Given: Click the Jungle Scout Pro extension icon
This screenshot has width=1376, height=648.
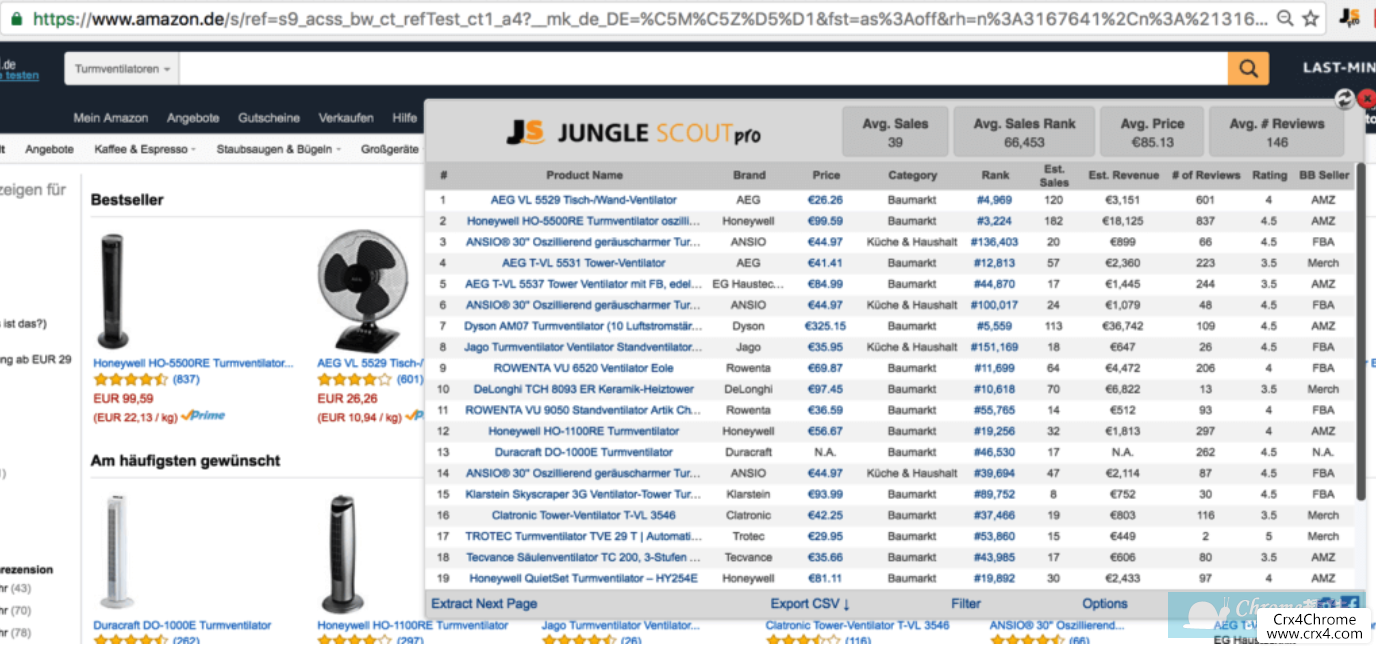Looking at the screenshot, I should 1349,17.
